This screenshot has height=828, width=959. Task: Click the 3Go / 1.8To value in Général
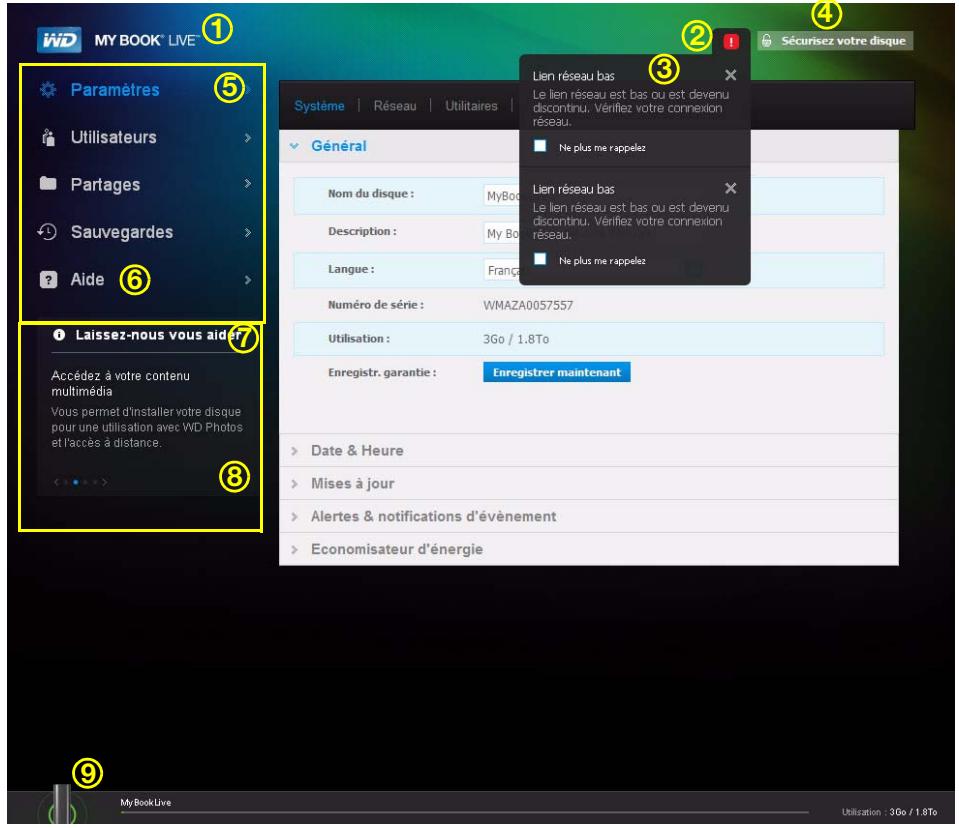tap(516, 339)
